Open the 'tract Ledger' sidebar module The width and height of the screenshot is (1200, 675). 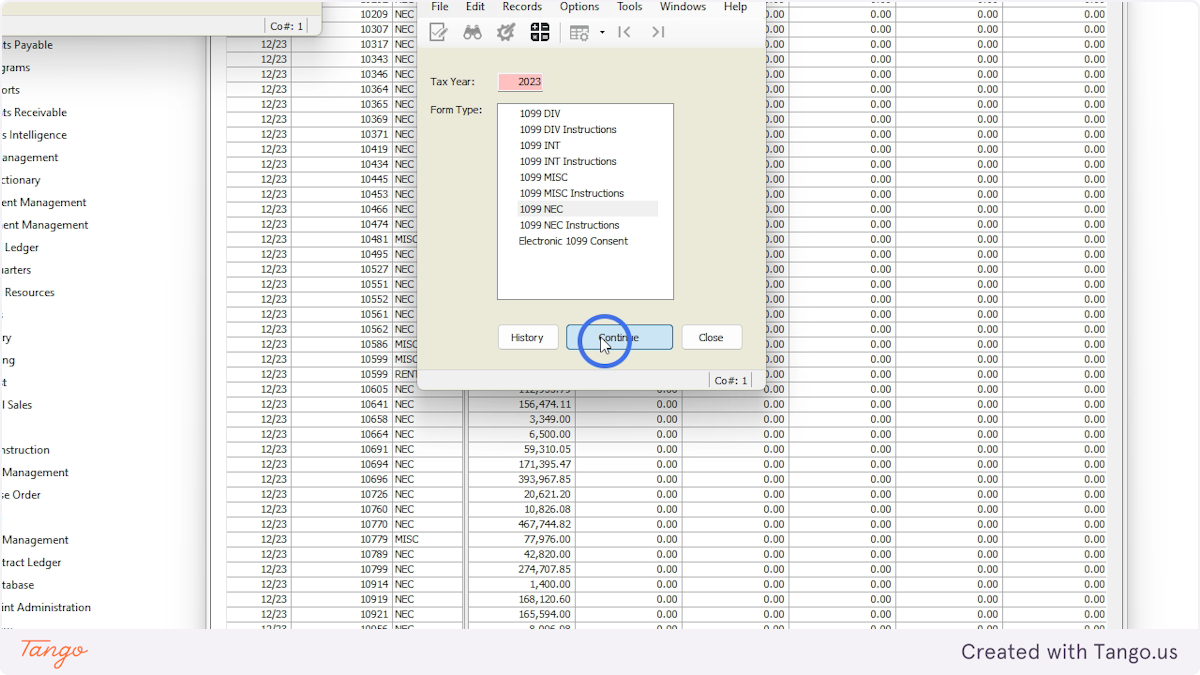[31, 563]
